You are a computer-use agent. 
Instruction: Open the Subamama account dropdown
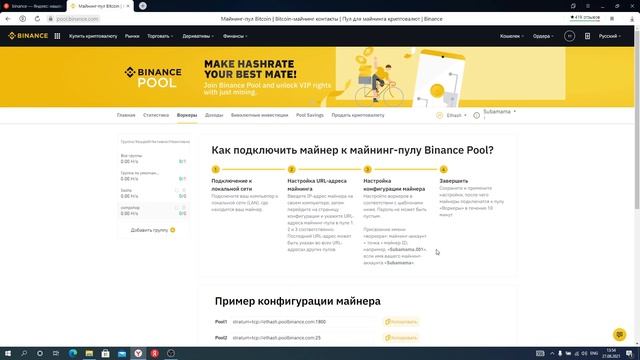pos(499,112)
